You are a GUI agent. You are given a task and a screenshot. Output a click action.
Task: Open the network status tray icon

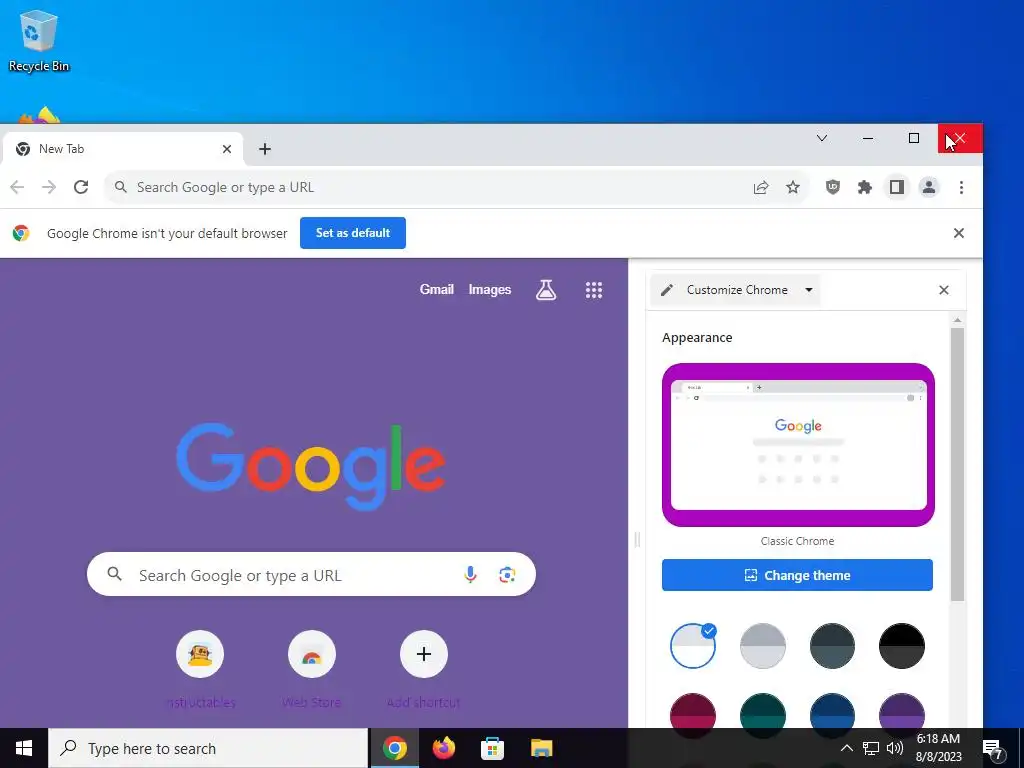[x=871, y=748]
